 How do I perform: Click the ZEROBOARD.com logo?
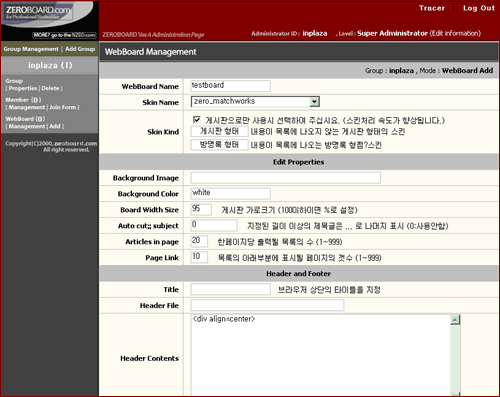(38, 12)
